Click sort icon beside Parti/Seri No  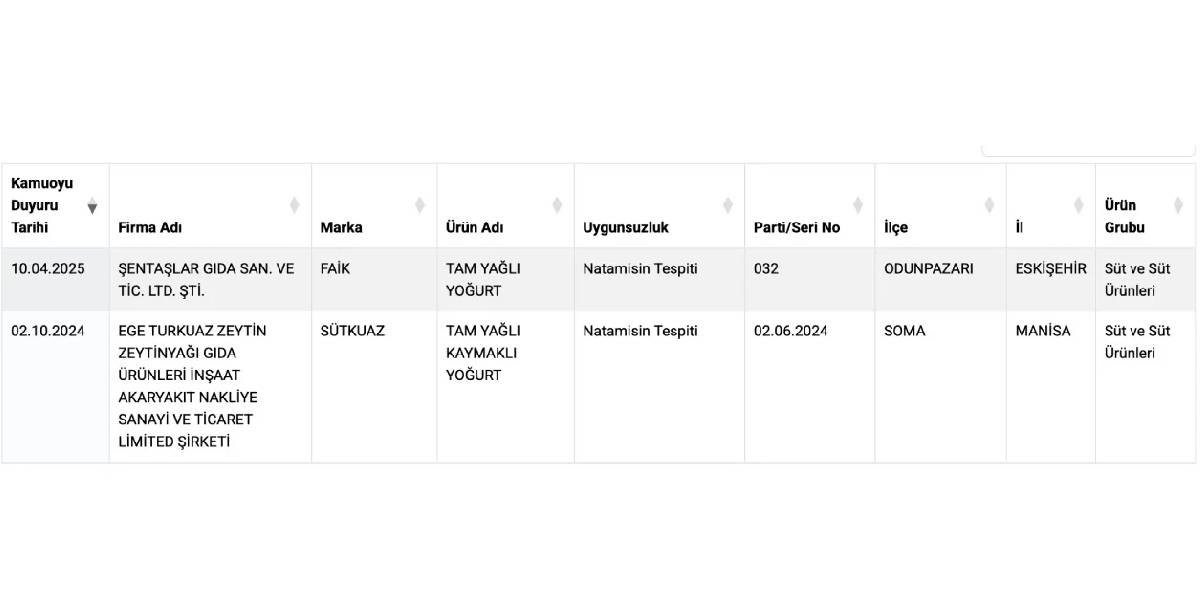(858, 206)
